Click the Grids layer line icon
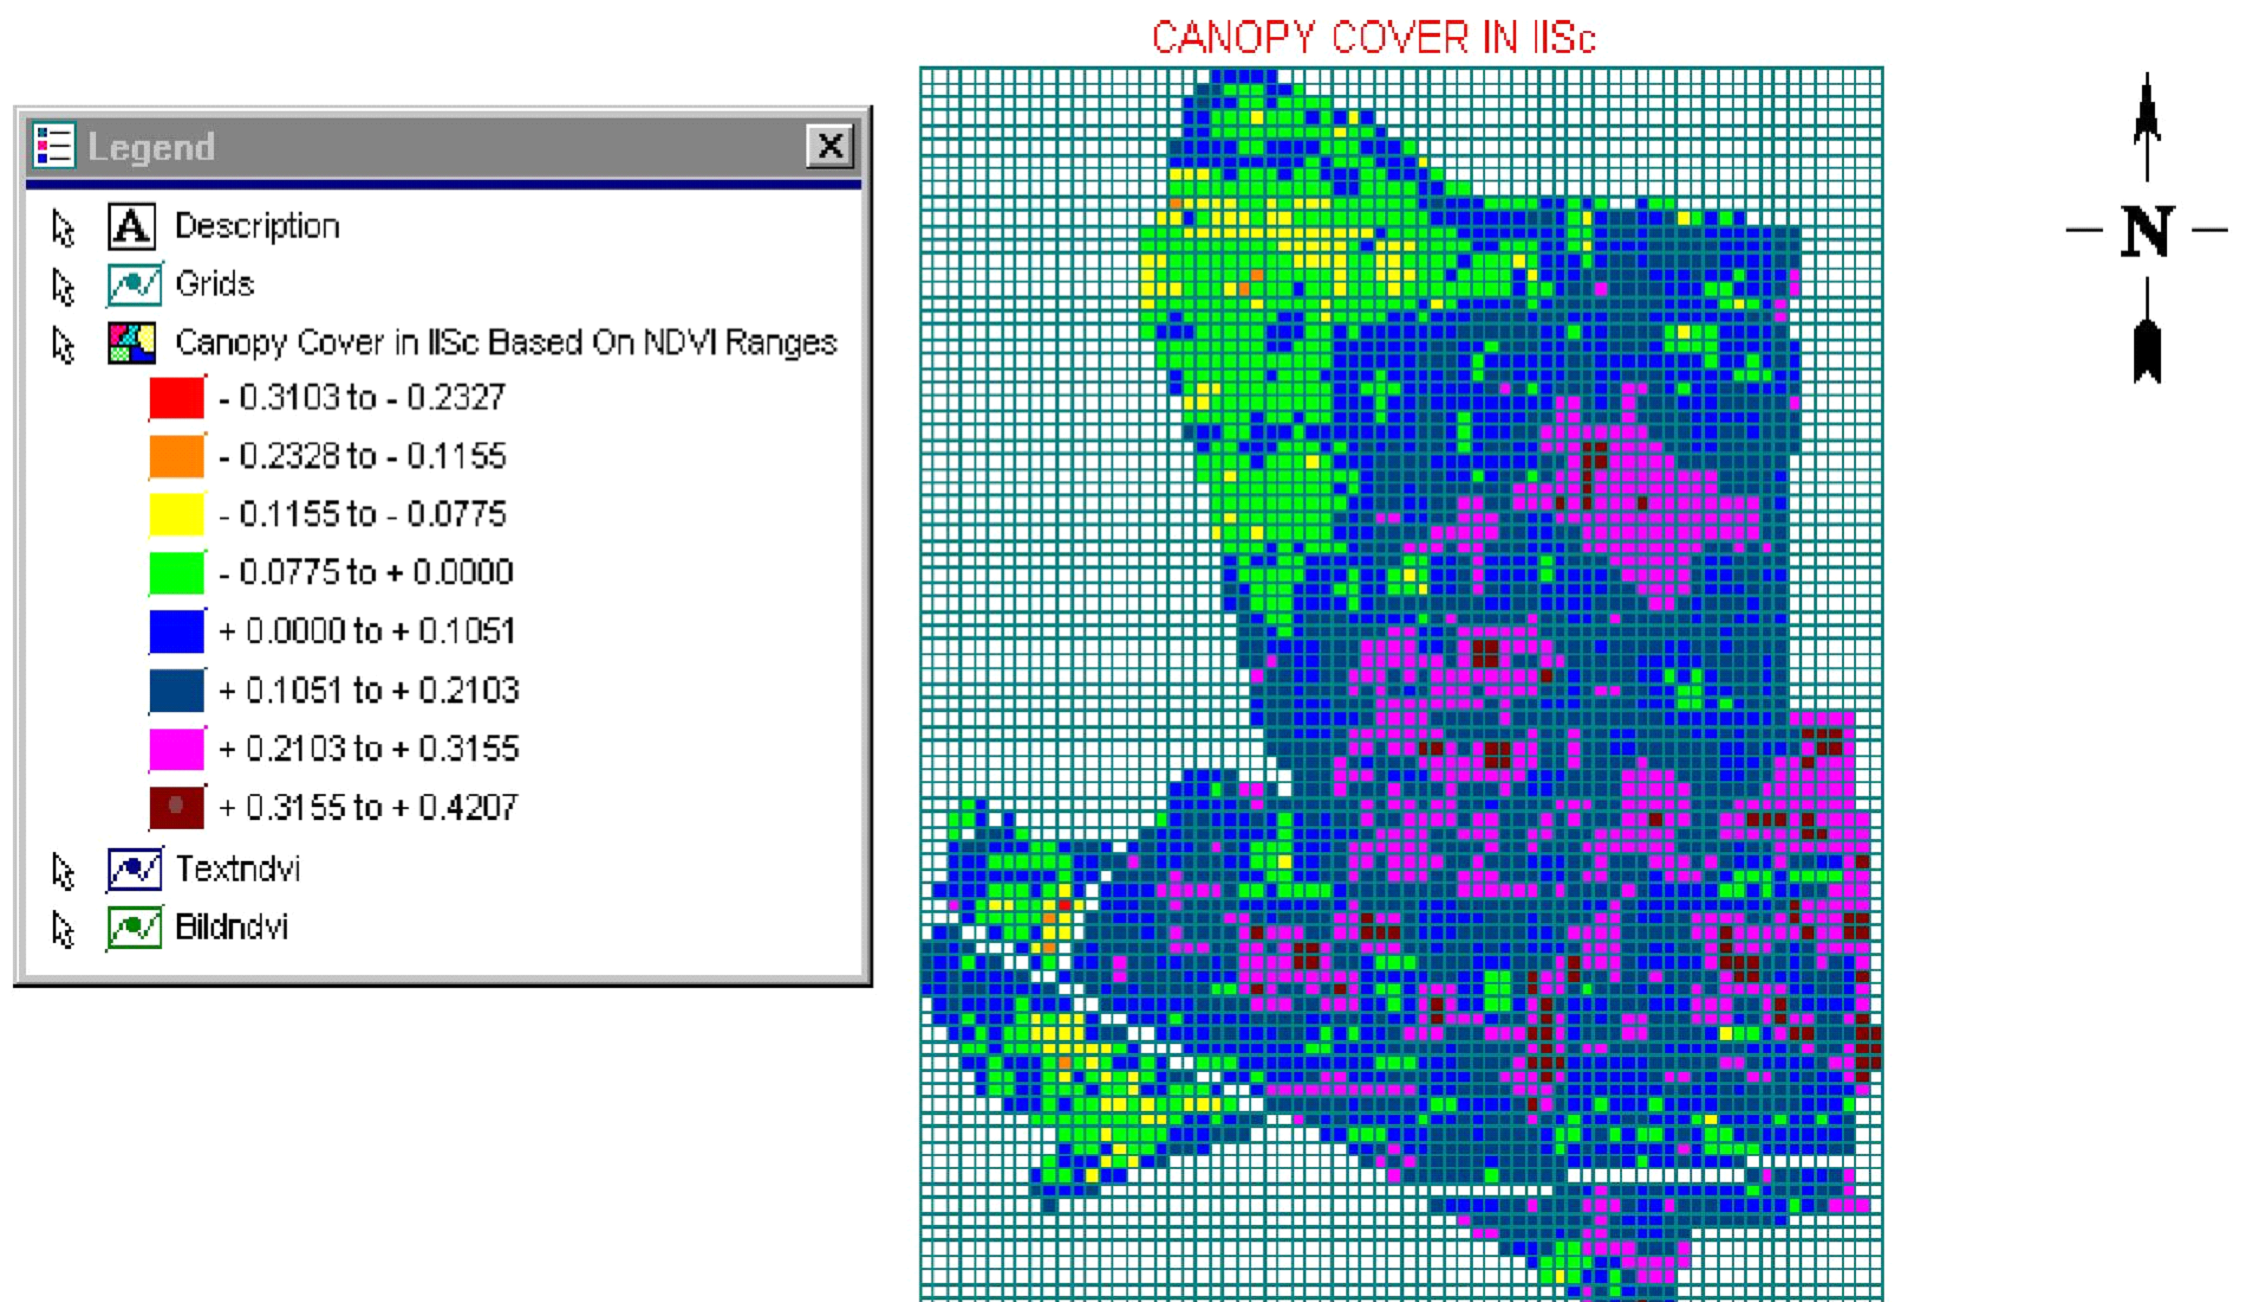 [133, 285]
